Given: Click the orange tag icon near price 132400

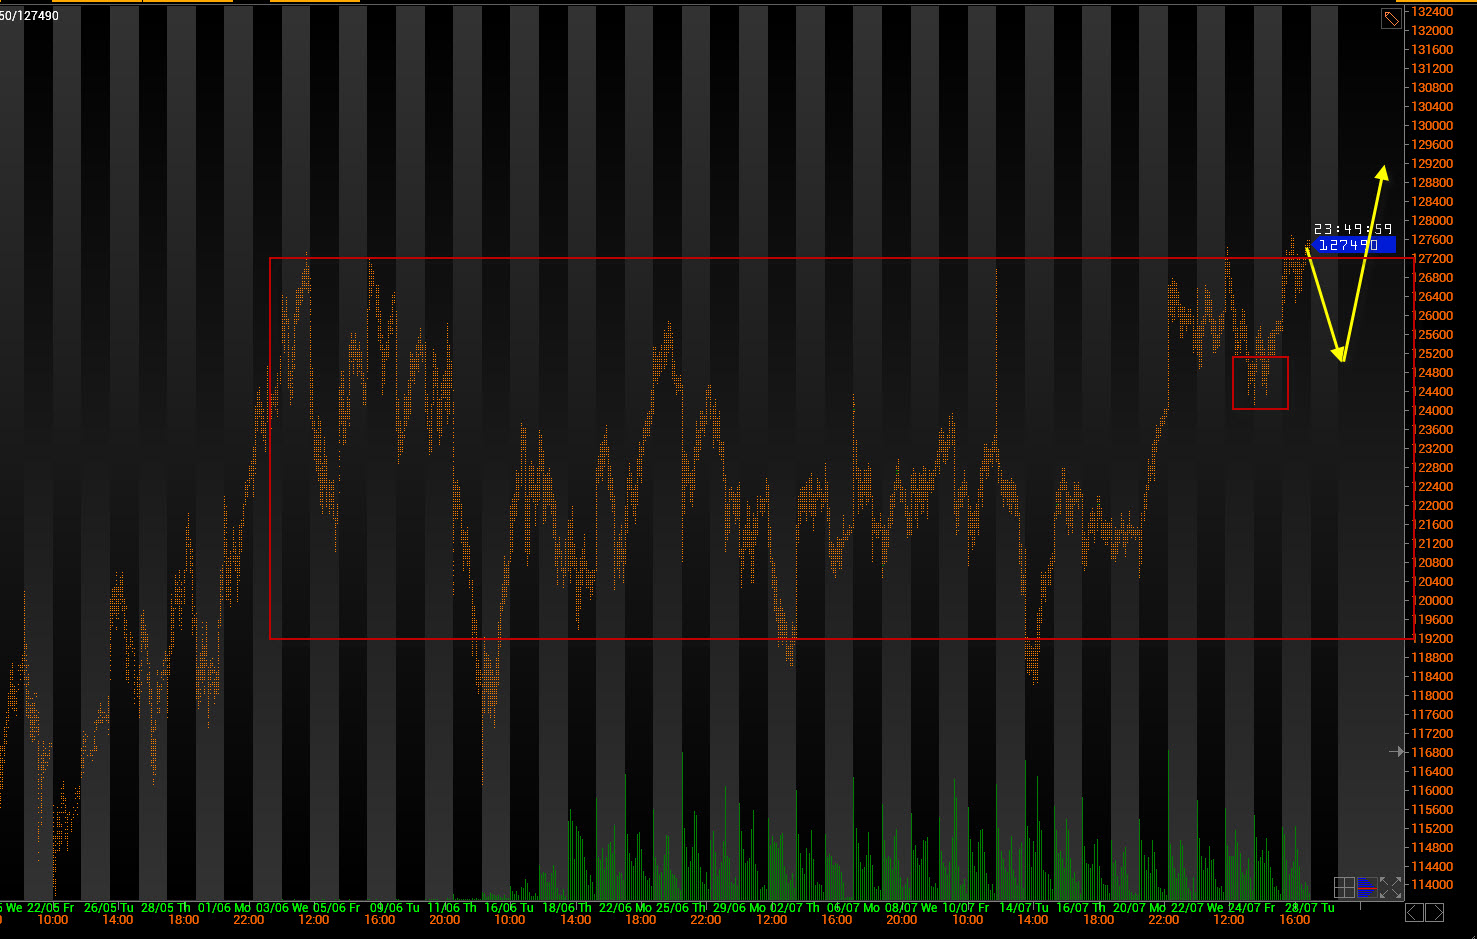Looking at the screenshot, I should (1391, 19).
